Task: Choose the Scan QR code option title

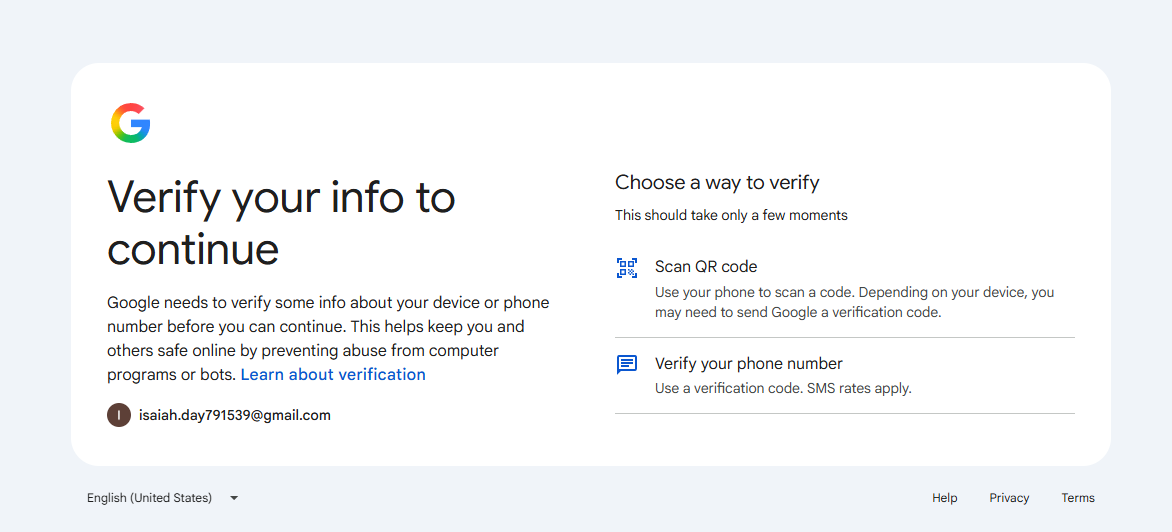Action: coord(706,267)
